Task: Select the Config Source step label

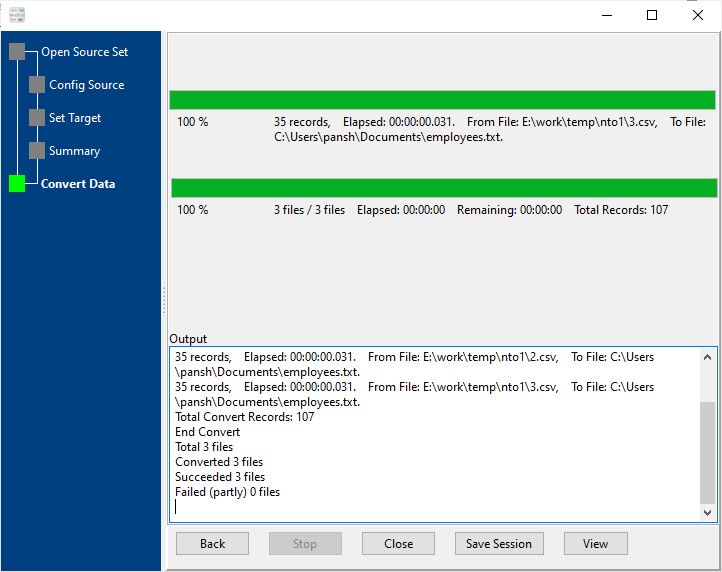Action: tap(86, 85)
